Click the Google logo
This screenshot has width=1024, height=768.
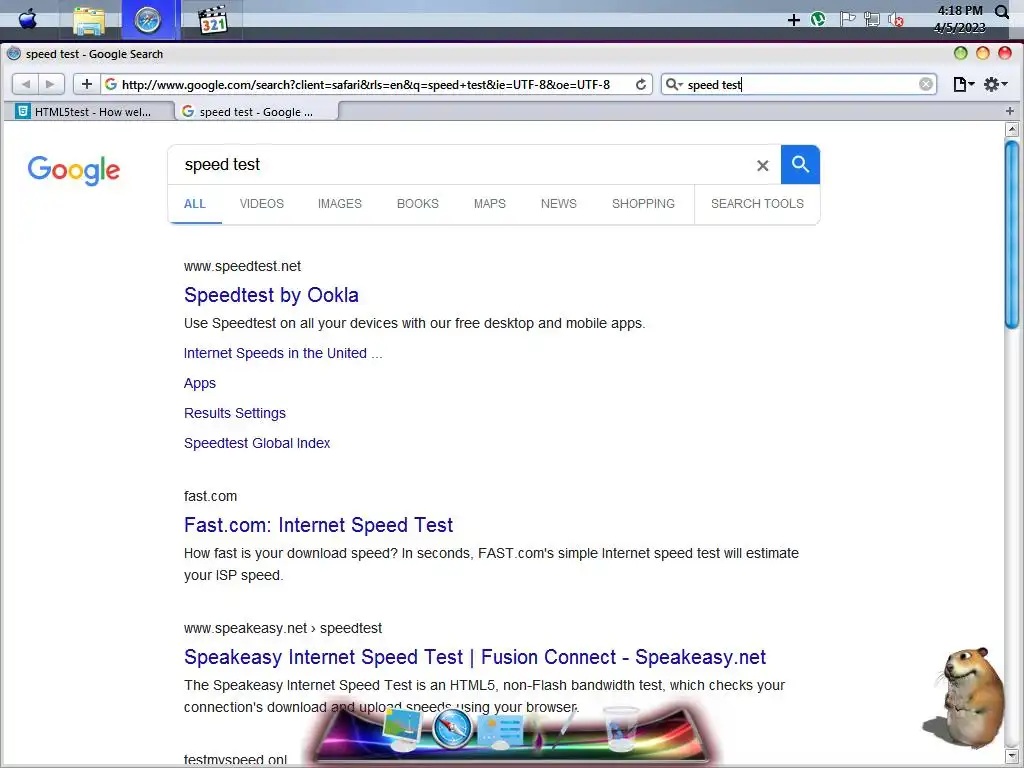[x=74, y=170]
